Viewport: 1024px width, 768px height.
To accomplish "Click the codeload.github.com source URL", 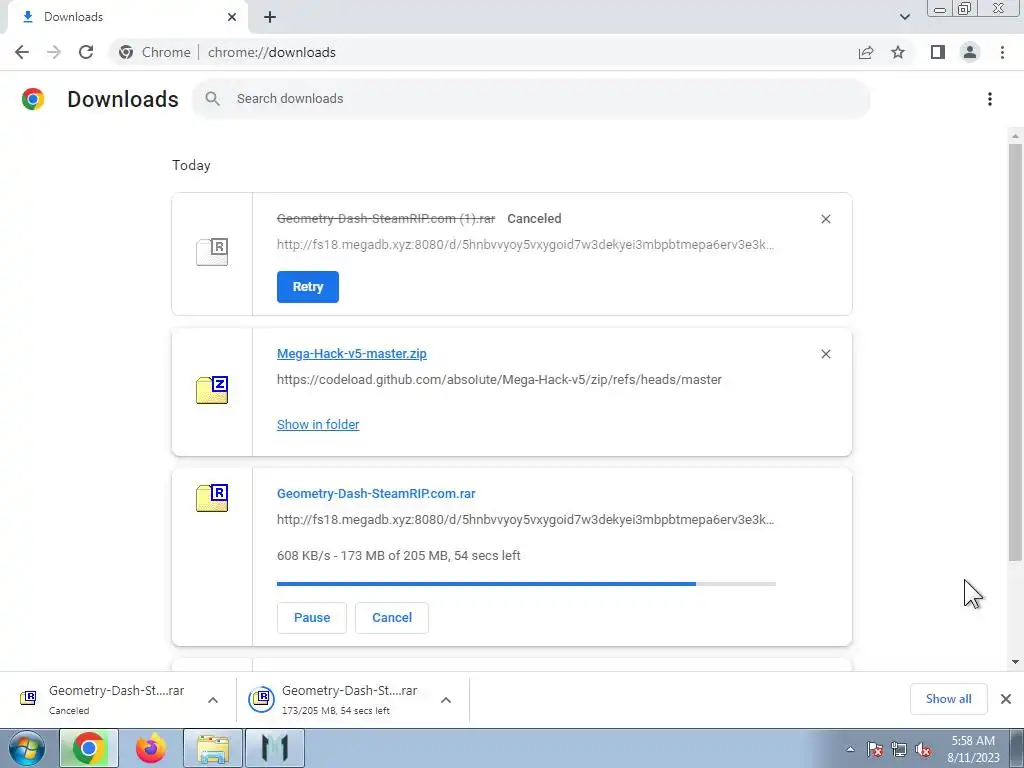I will [x=499, y=379].
